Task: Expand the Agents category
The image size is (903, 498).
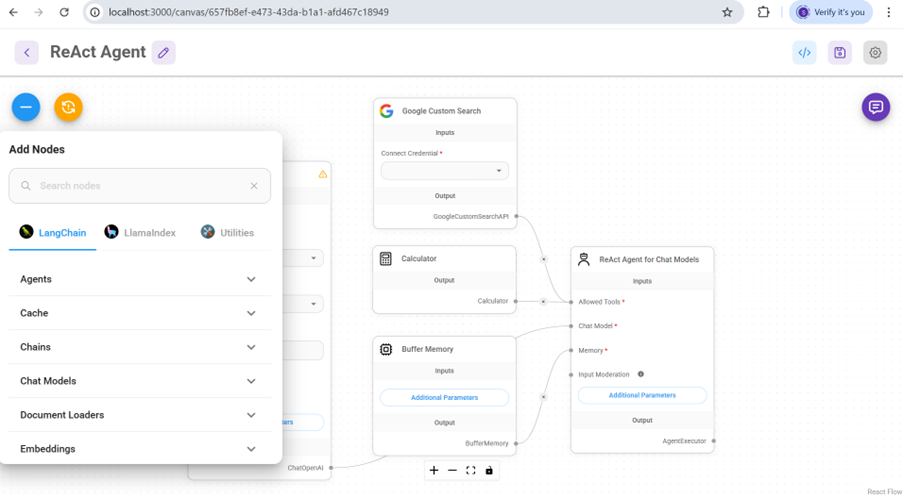Action: 140,279
